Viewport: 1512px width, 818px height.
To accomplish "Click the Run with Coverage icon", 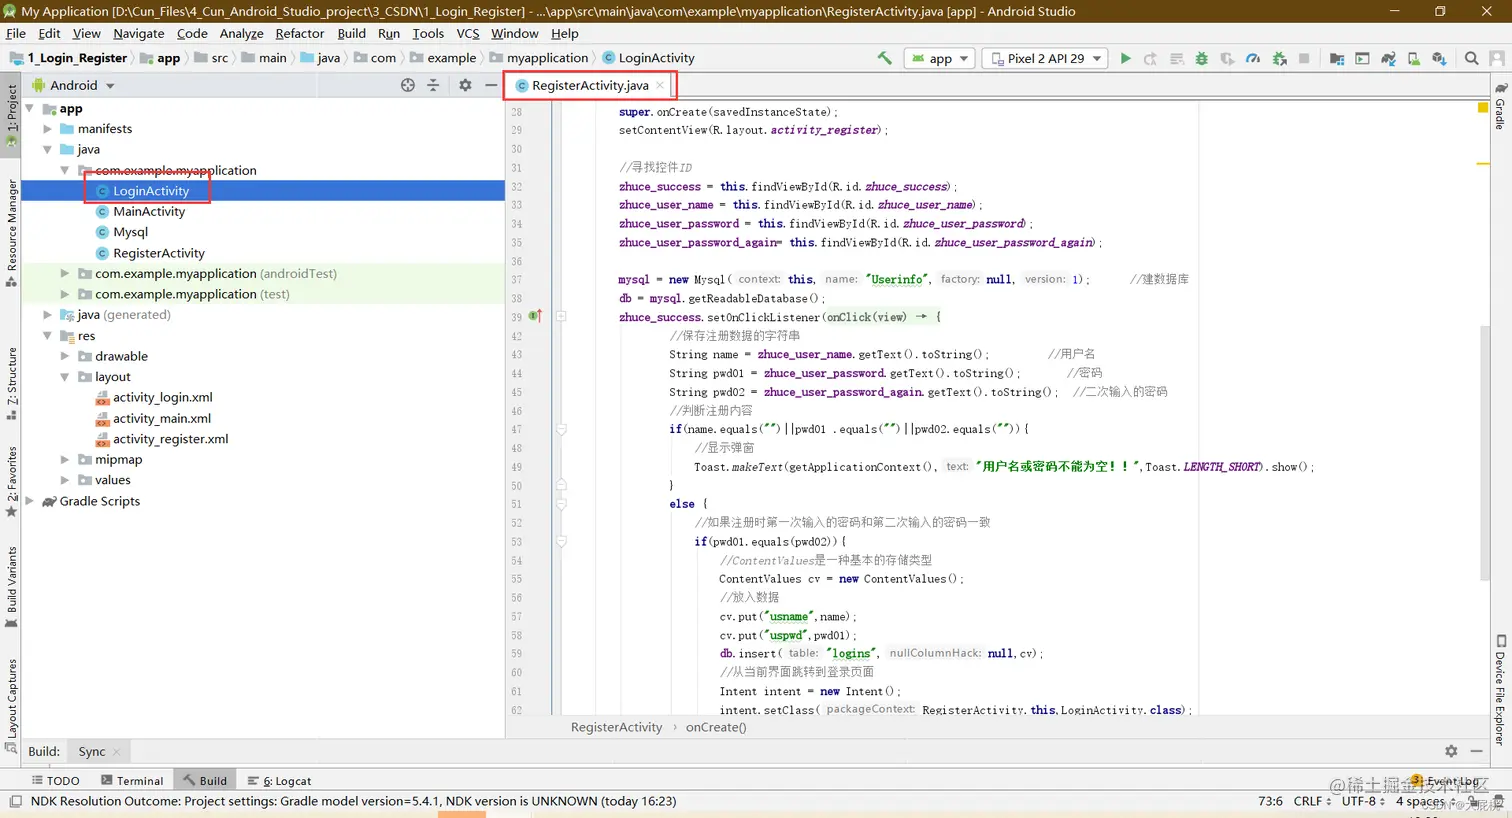I will [x=1227, y=58].
